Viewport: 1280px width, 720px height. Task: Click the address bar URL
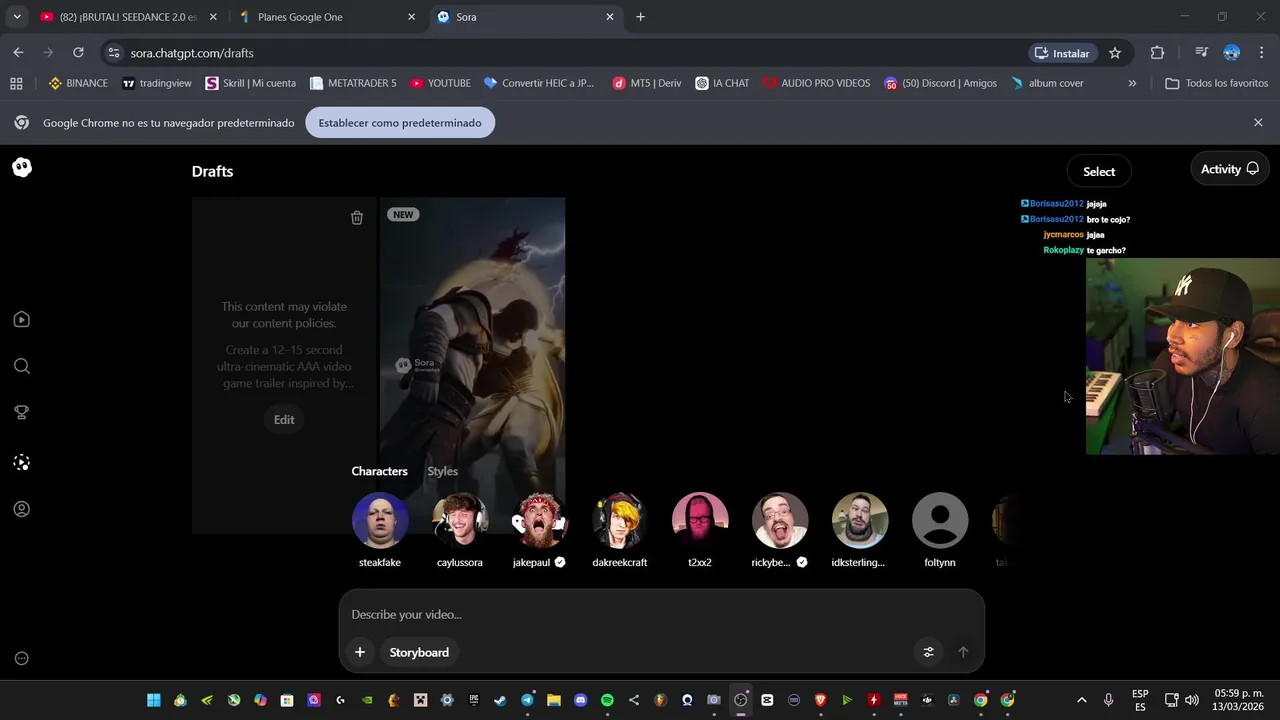pos(192,53)
